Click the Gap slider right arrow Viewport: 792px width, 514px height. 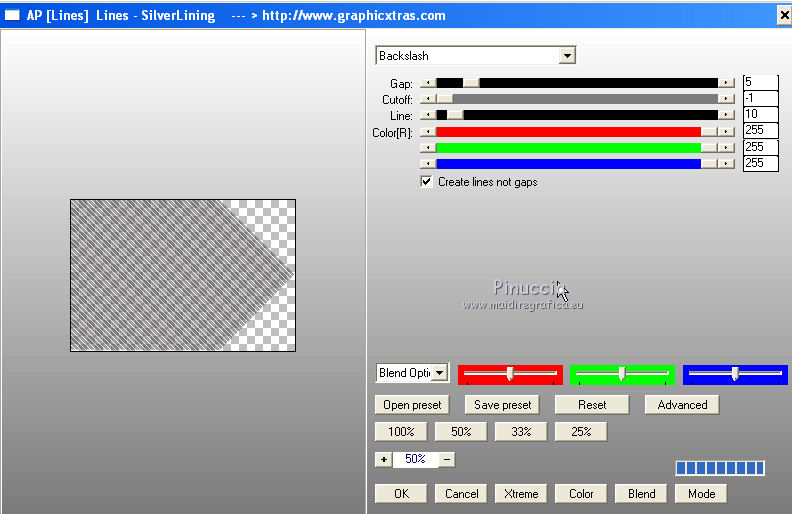click(726, 83)
